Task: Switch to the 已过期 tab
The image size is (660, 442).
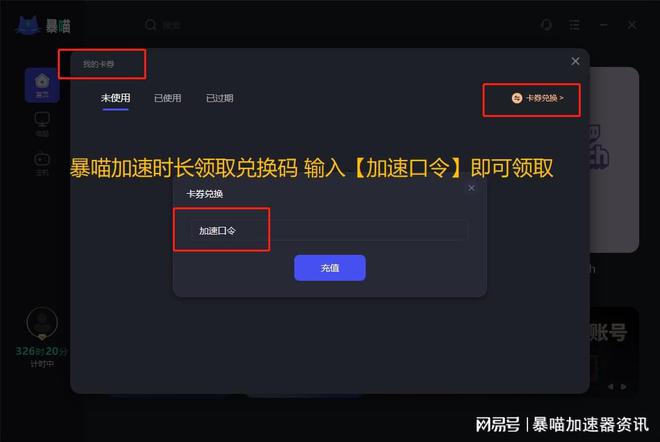Action: pyautogui.click(x=219, y=98)
